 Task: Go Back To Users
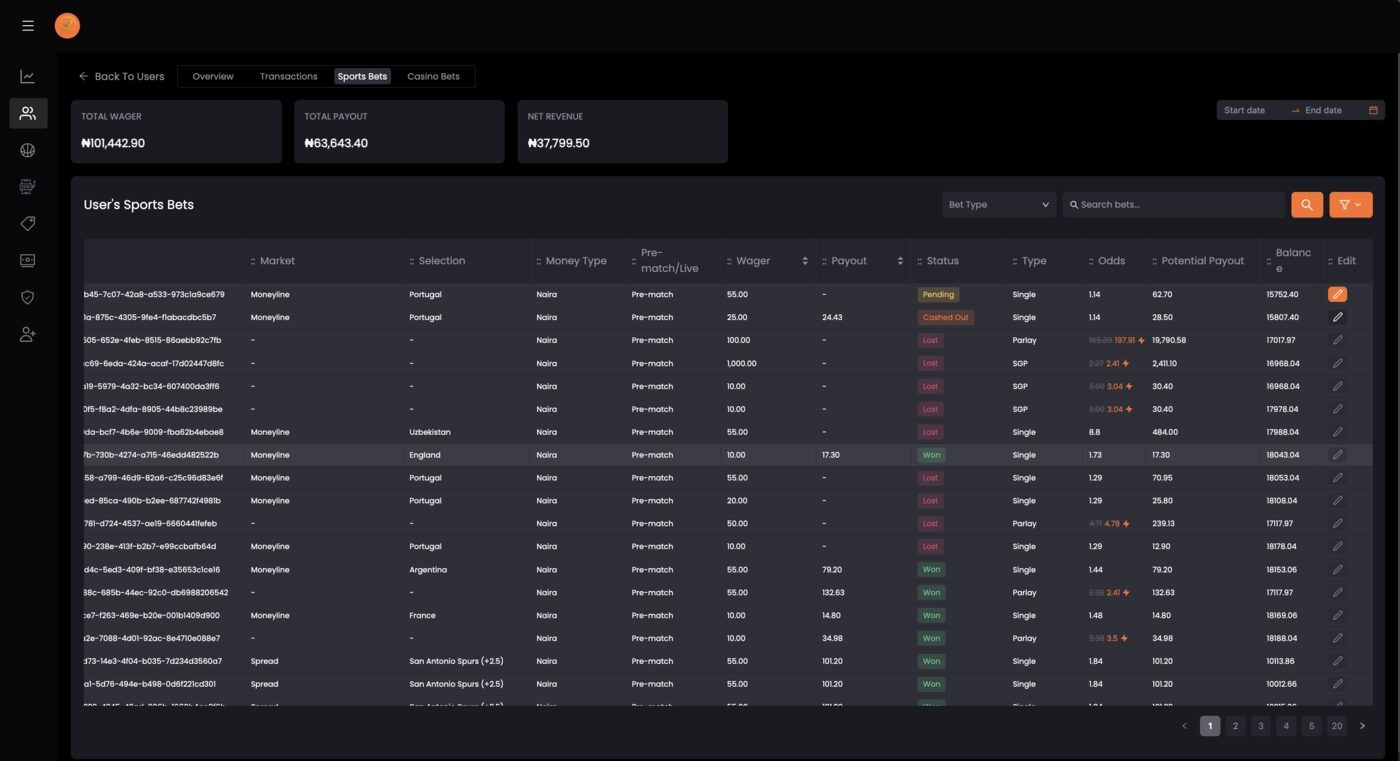121,76
